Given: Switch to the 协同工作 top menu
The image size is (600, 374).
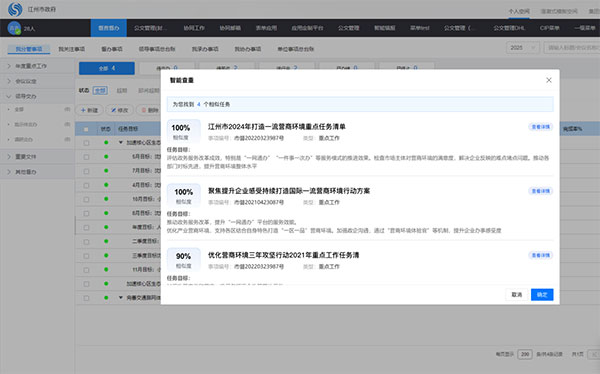Looking at the screenshot, I should 194,28.
